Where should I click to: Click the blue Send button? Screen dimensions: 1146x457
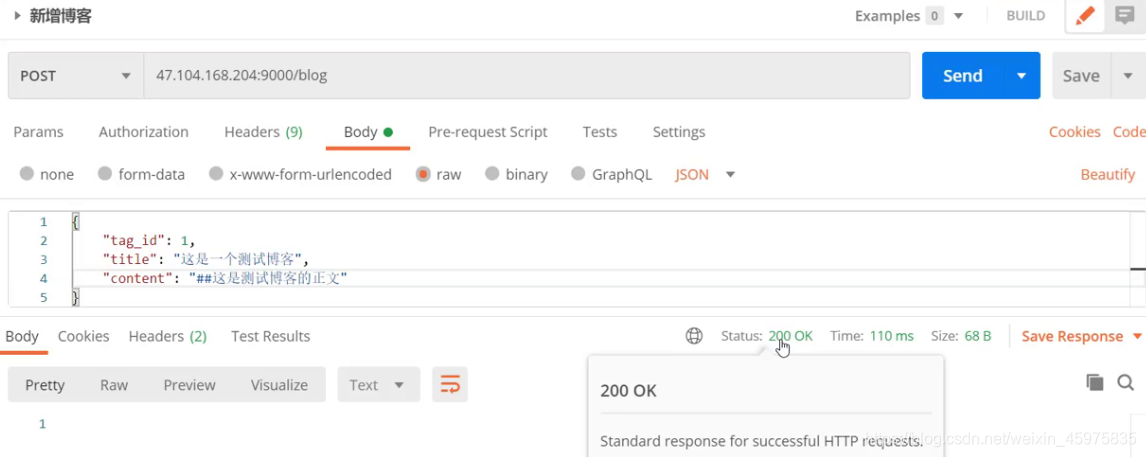(963, 75)
